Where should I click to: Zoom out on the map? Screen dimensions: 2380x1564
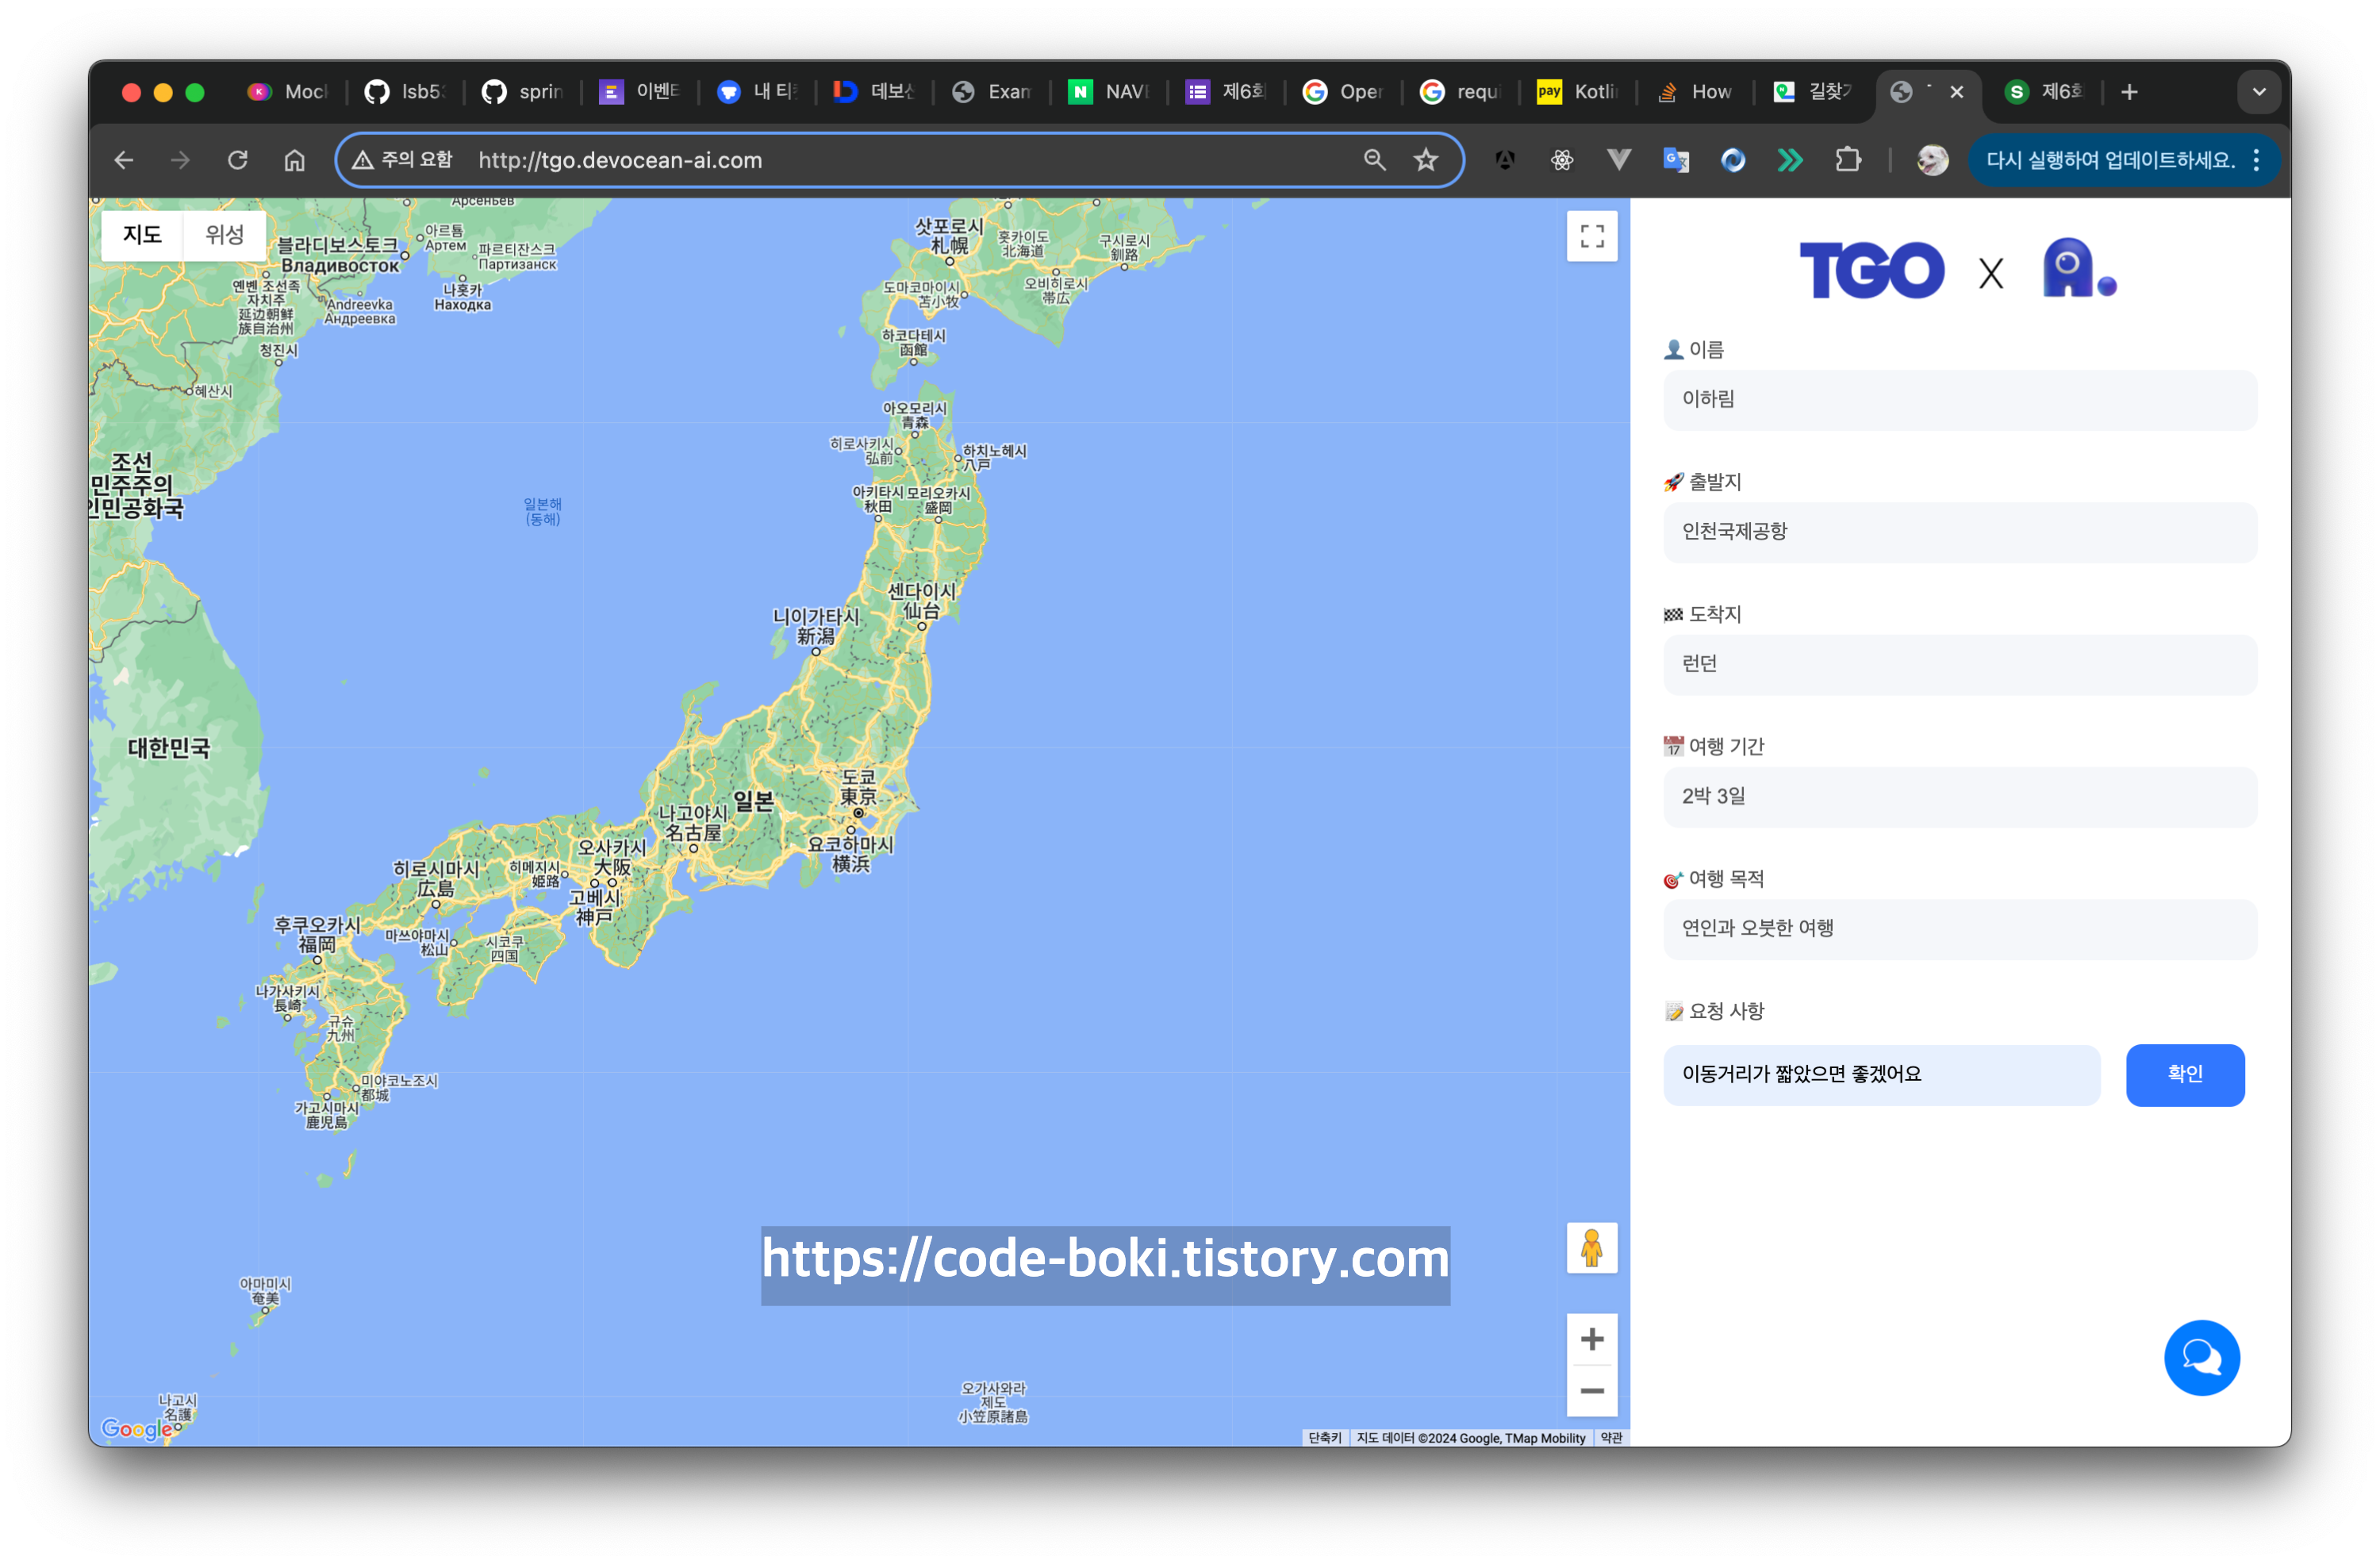point(1591,1391)
